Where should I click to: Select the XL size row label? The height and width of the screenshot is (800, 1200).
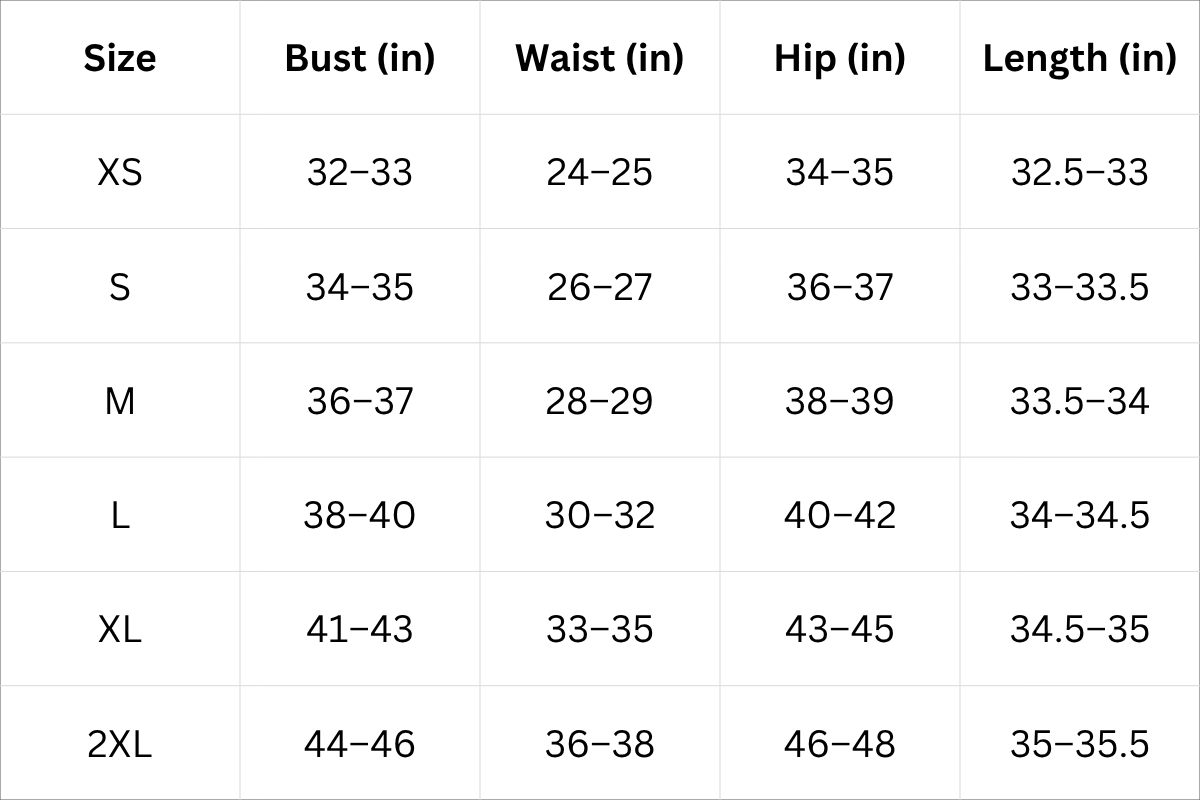[120, 629]
